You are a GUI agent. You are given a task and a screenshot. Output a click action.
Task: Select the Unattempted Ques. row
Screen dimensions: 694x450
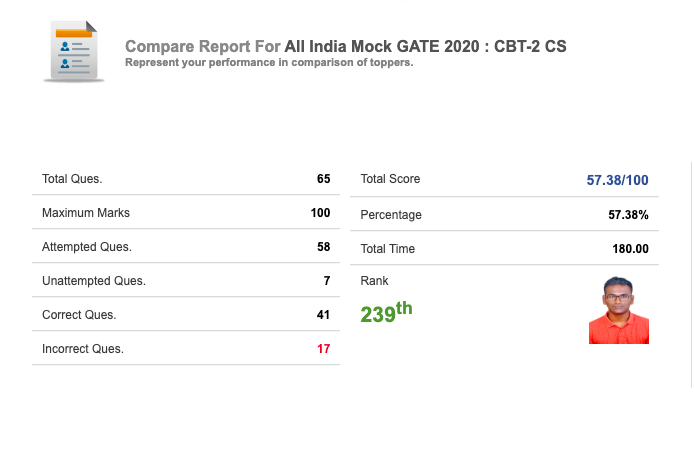(186, 281)
